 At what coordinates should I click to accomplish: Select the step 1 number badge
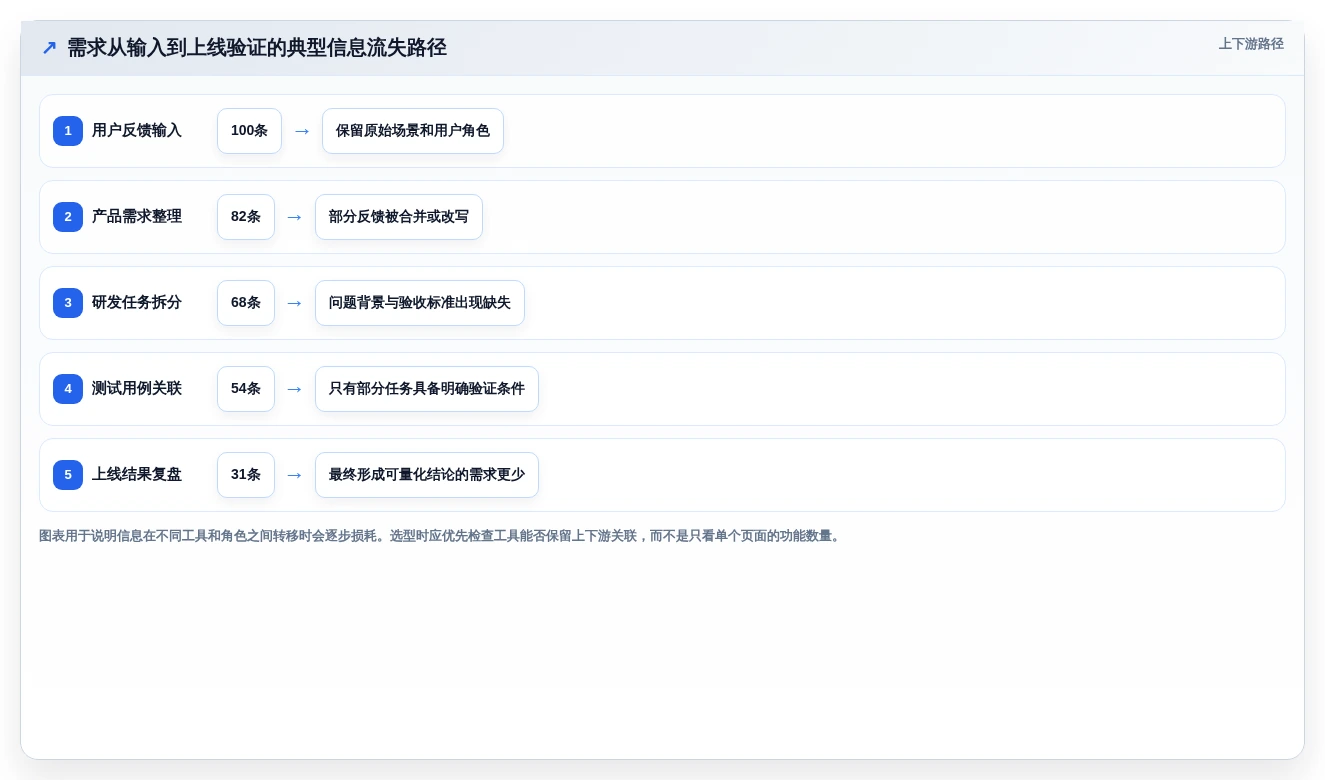[68, 131]
